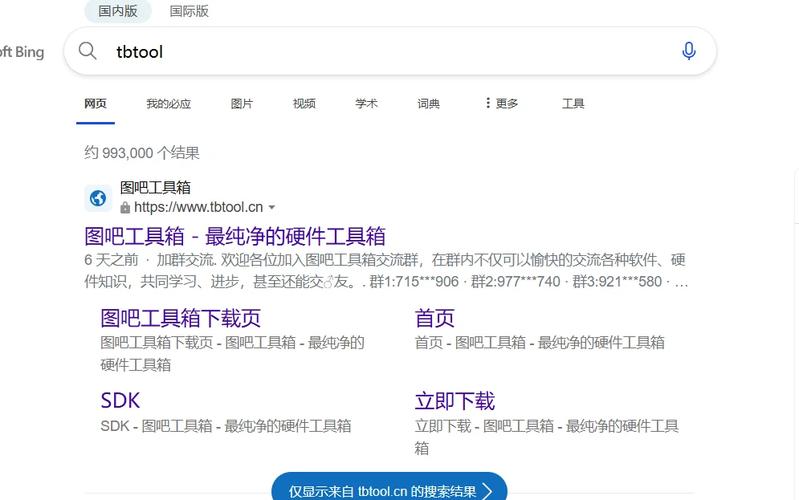Click the 图吧工具箱 site name above URL
The width and height of the screenshot is (799, 500).
(x=155, y=188)
